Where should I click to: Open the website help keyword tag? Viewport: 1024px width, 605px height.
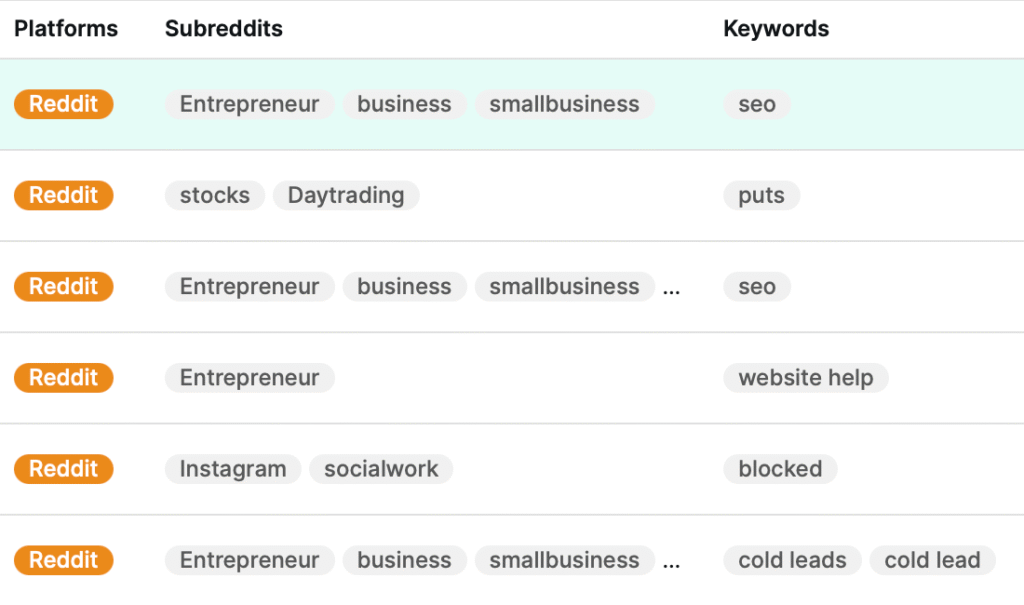tap(805, 378)
